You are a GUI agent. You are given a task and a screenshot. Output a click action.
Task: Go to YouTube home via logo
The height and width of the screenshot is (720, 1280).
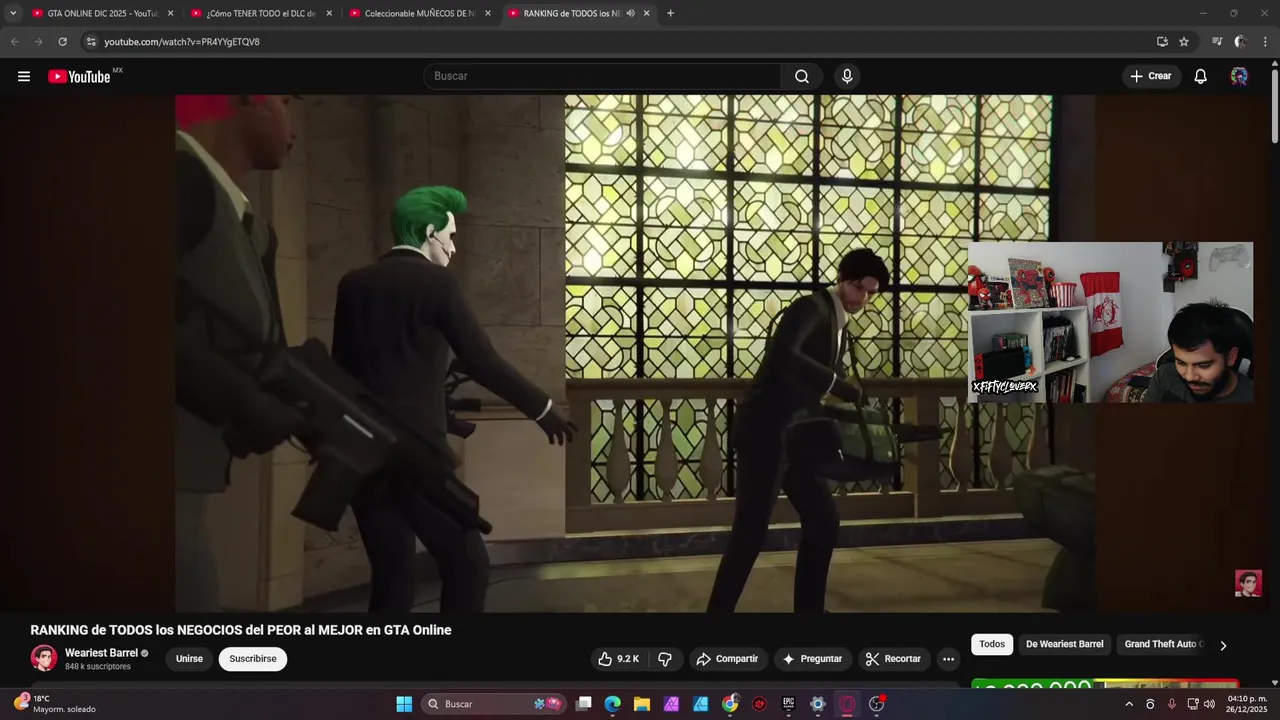[79, 77]
